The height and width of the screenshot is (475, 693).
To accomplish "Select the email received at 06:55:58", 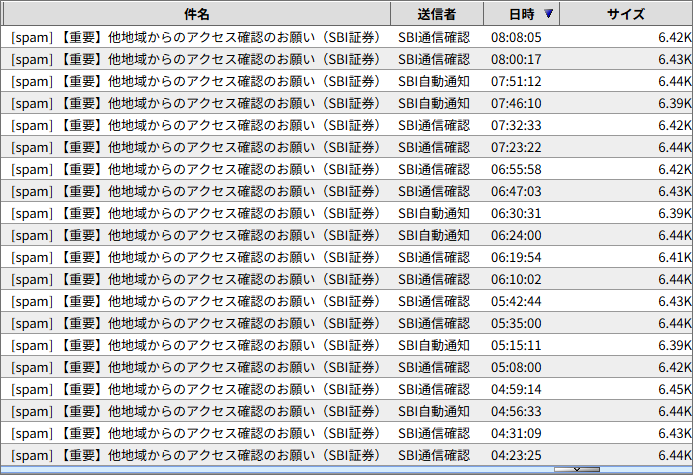I will (x=346, y=169).
